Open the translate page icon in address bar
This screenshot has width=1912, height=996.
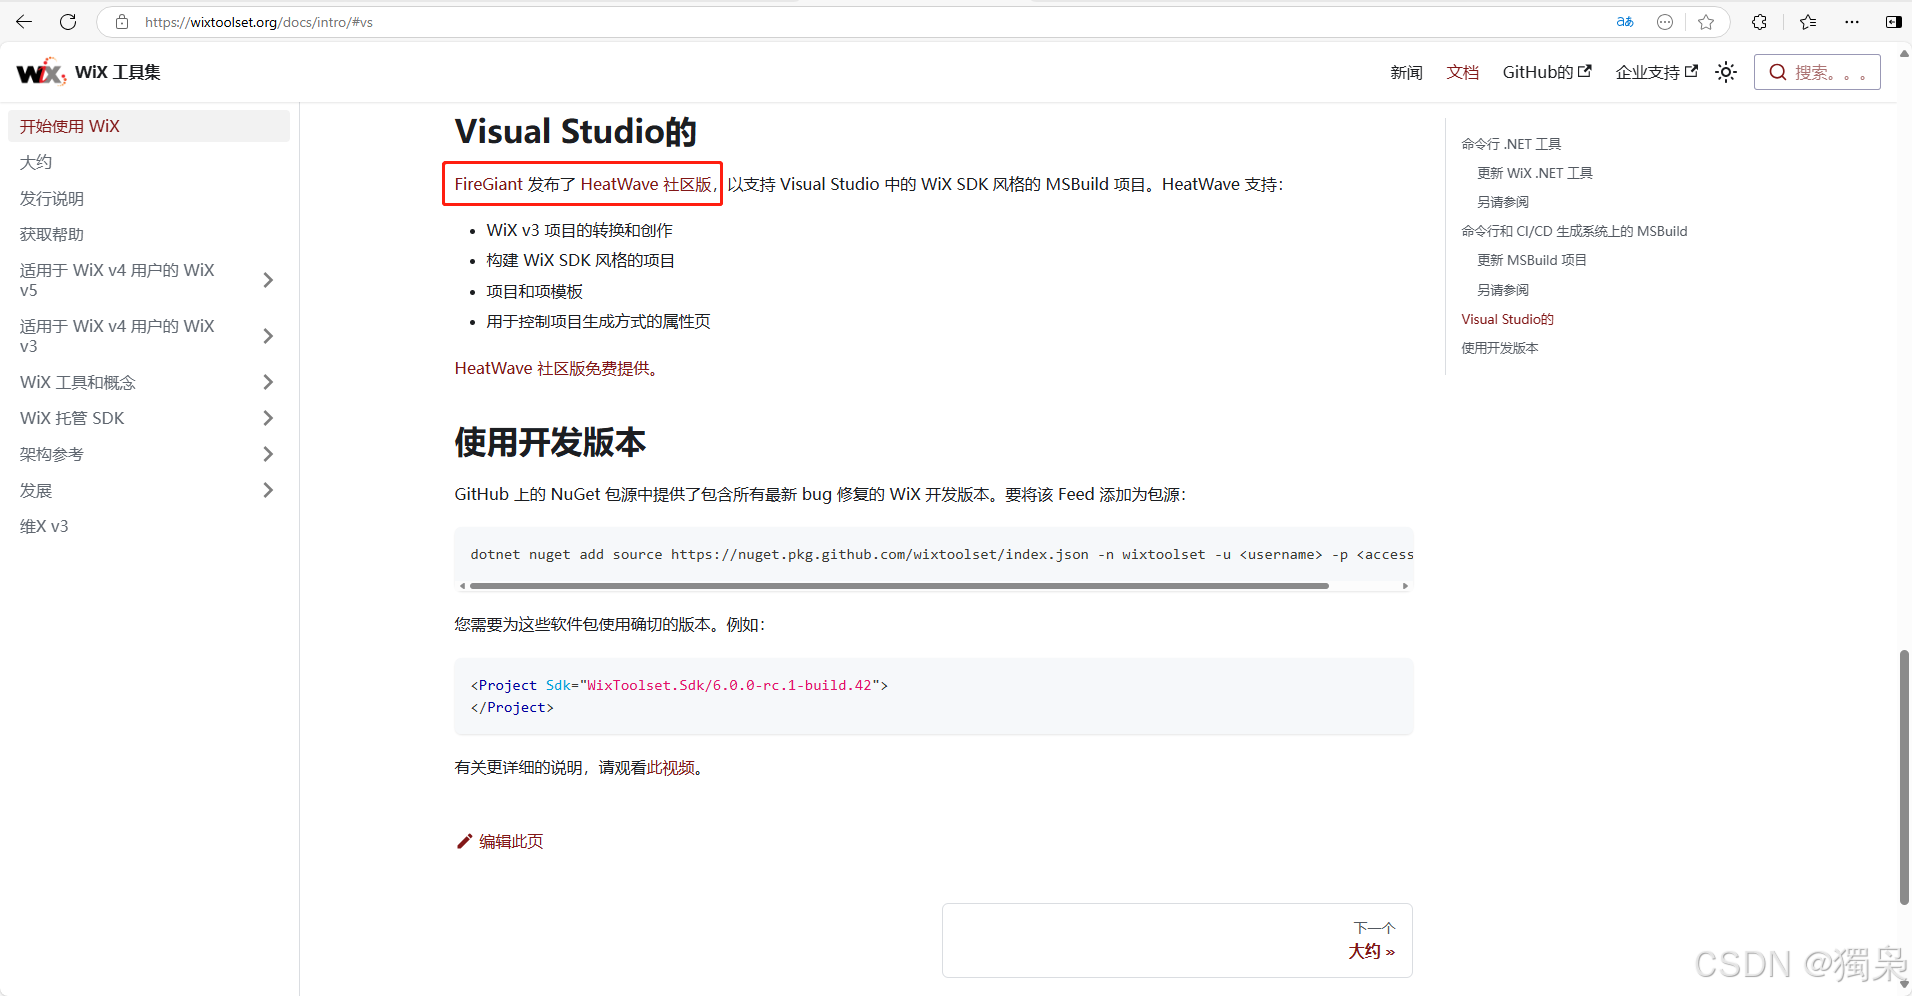pos(1625,21)
